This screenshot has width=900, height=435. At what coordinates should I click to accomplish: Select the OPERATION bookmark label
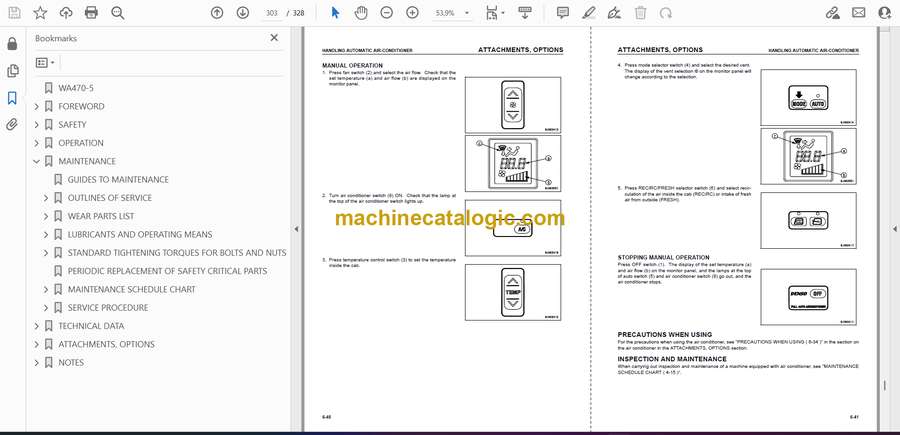tap(81, 143)
